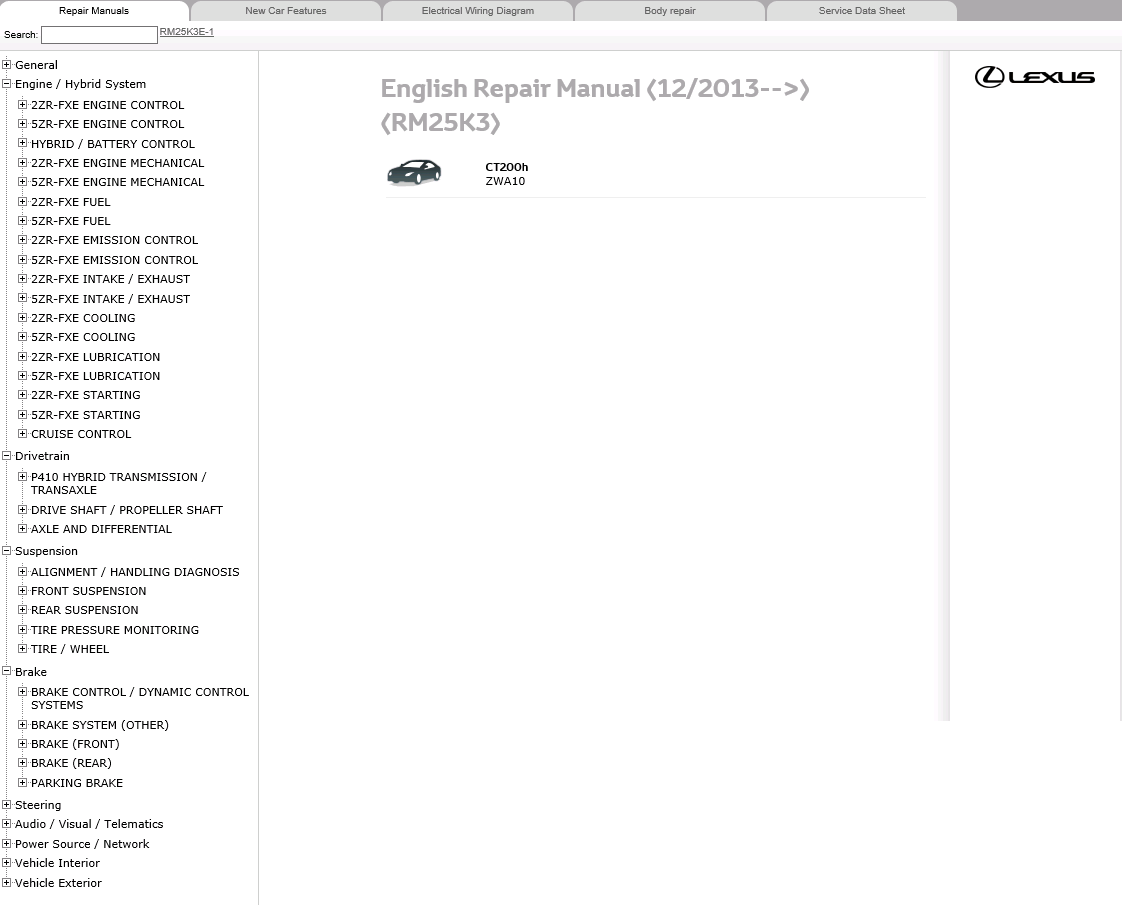Expand HYBRID / BATTERY CONTROL section
The image size is (1122, 905).
click(x=22, y=143)
